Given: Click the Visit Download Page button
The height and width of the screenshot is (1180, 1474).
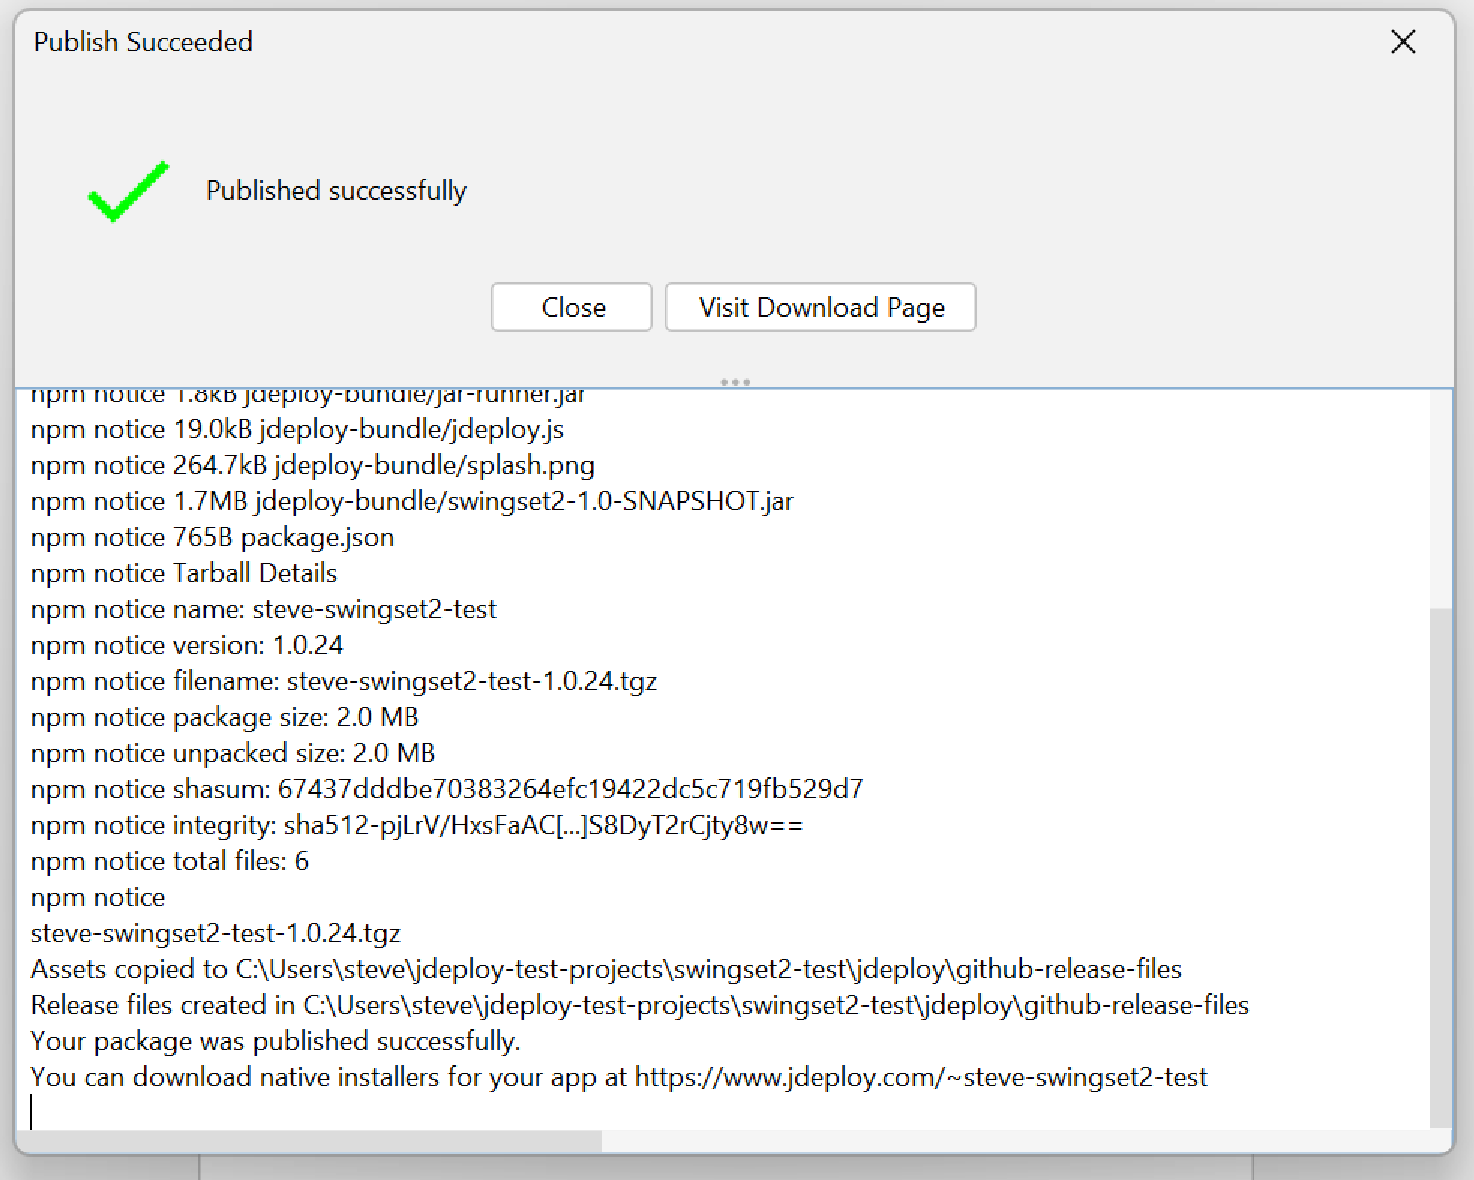Looking at the screenshot, I should (820, 307).
